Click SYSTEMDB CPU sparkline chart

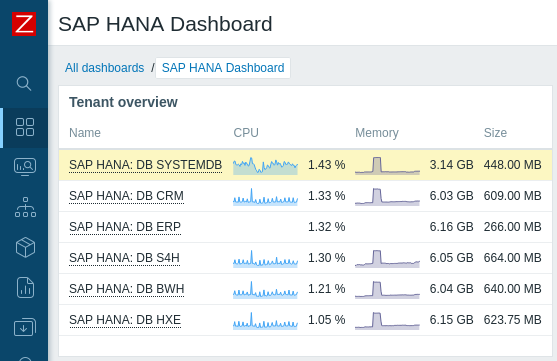coord(265,165)
